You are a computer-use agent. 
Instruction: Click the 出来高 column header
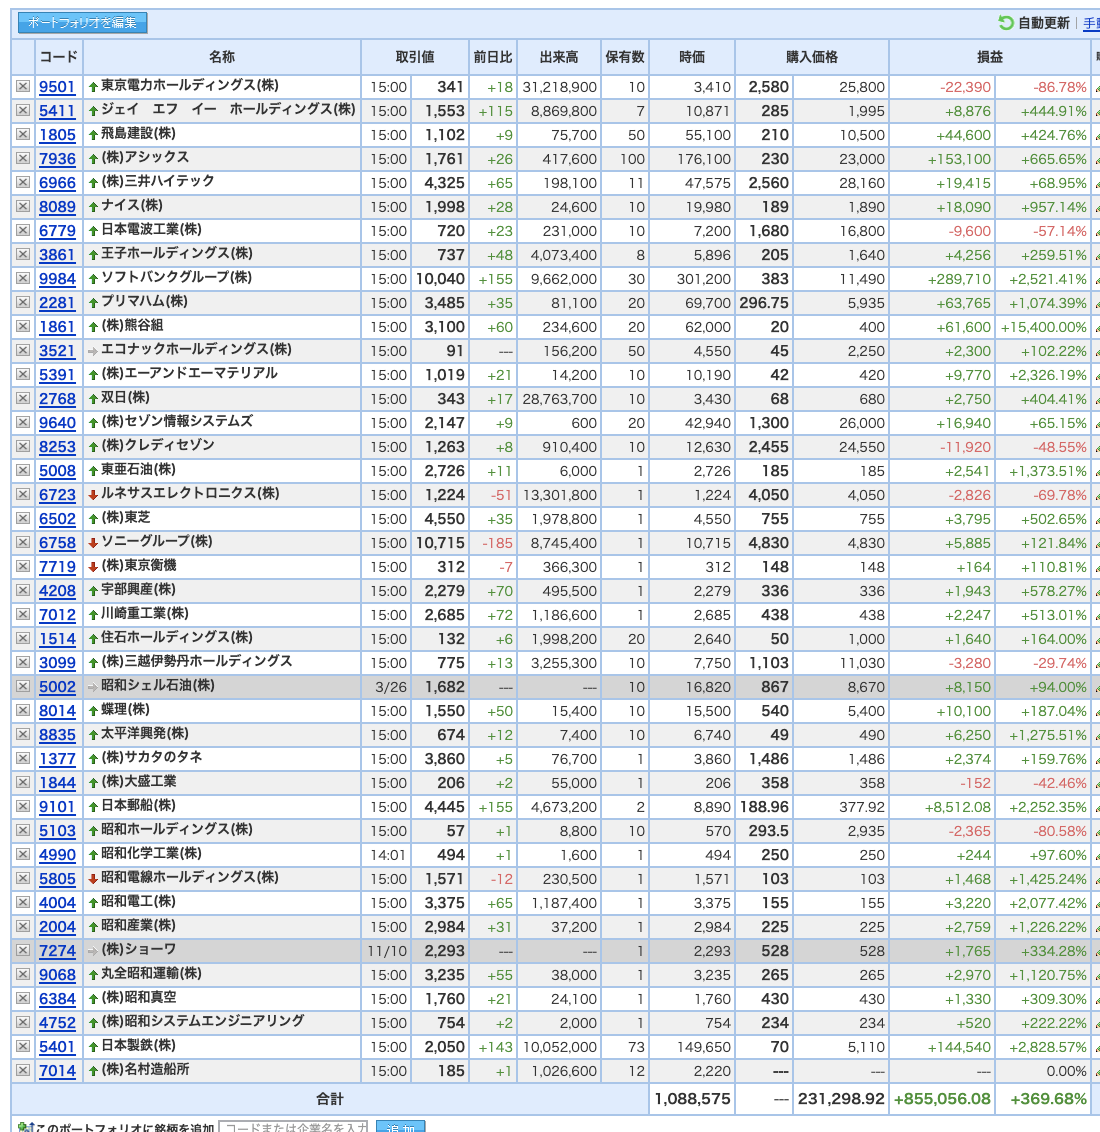(x=559, y=57)
